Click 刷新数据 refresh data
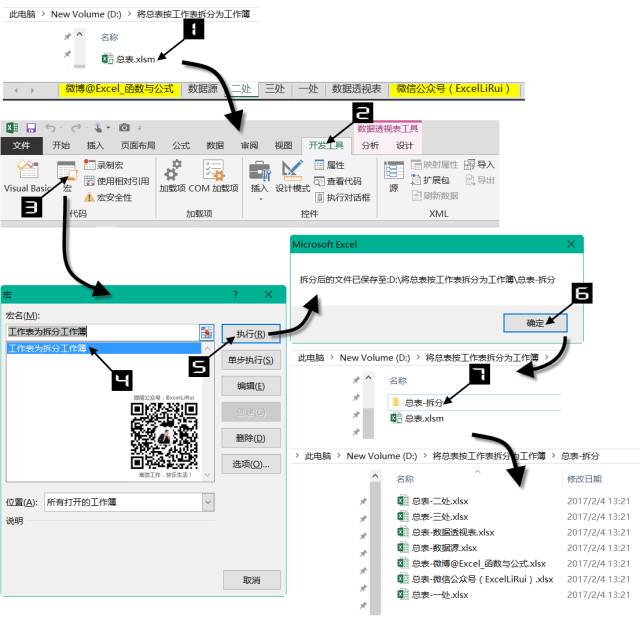Screen dimensions: 640x617 (x=435, y=195)
